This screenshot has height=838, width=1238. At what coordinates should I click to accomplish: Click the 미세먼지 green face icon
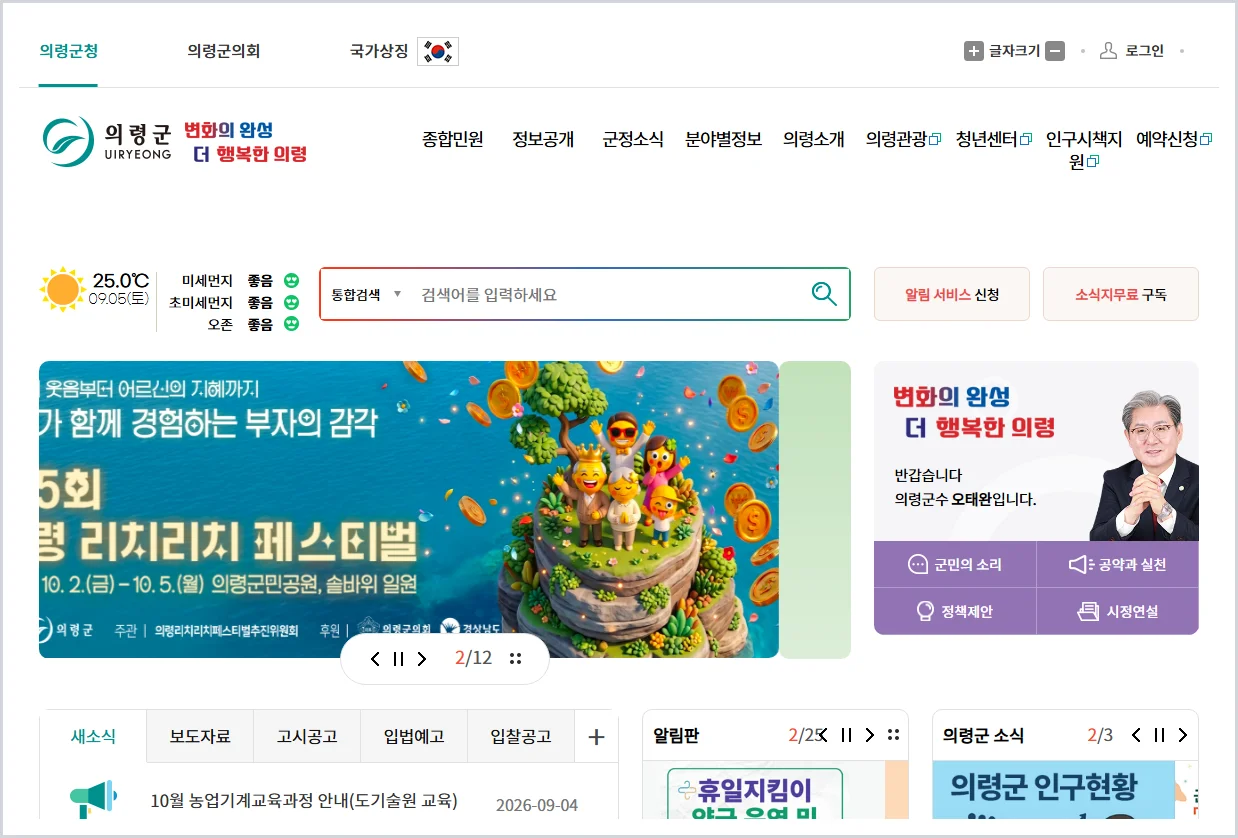(291, 281)
